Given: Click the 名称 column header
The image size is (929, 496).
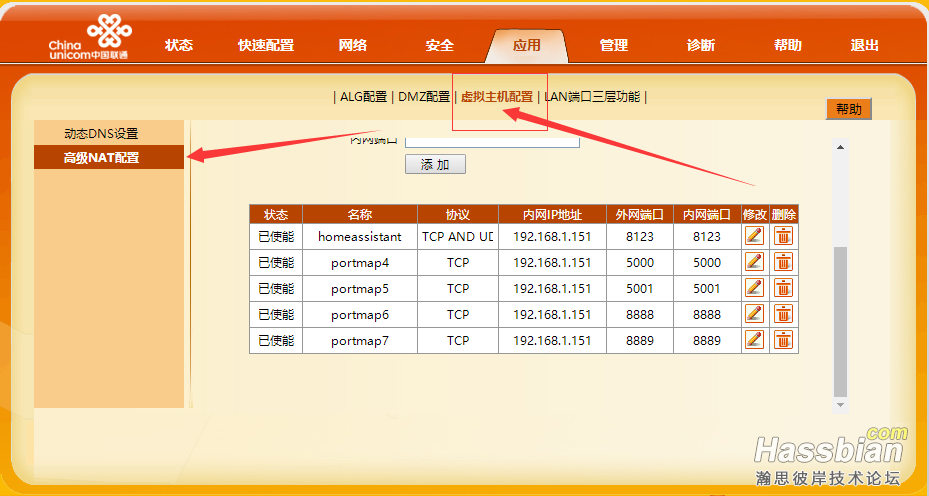Looking at the screenshot, I should coord(360,215).
